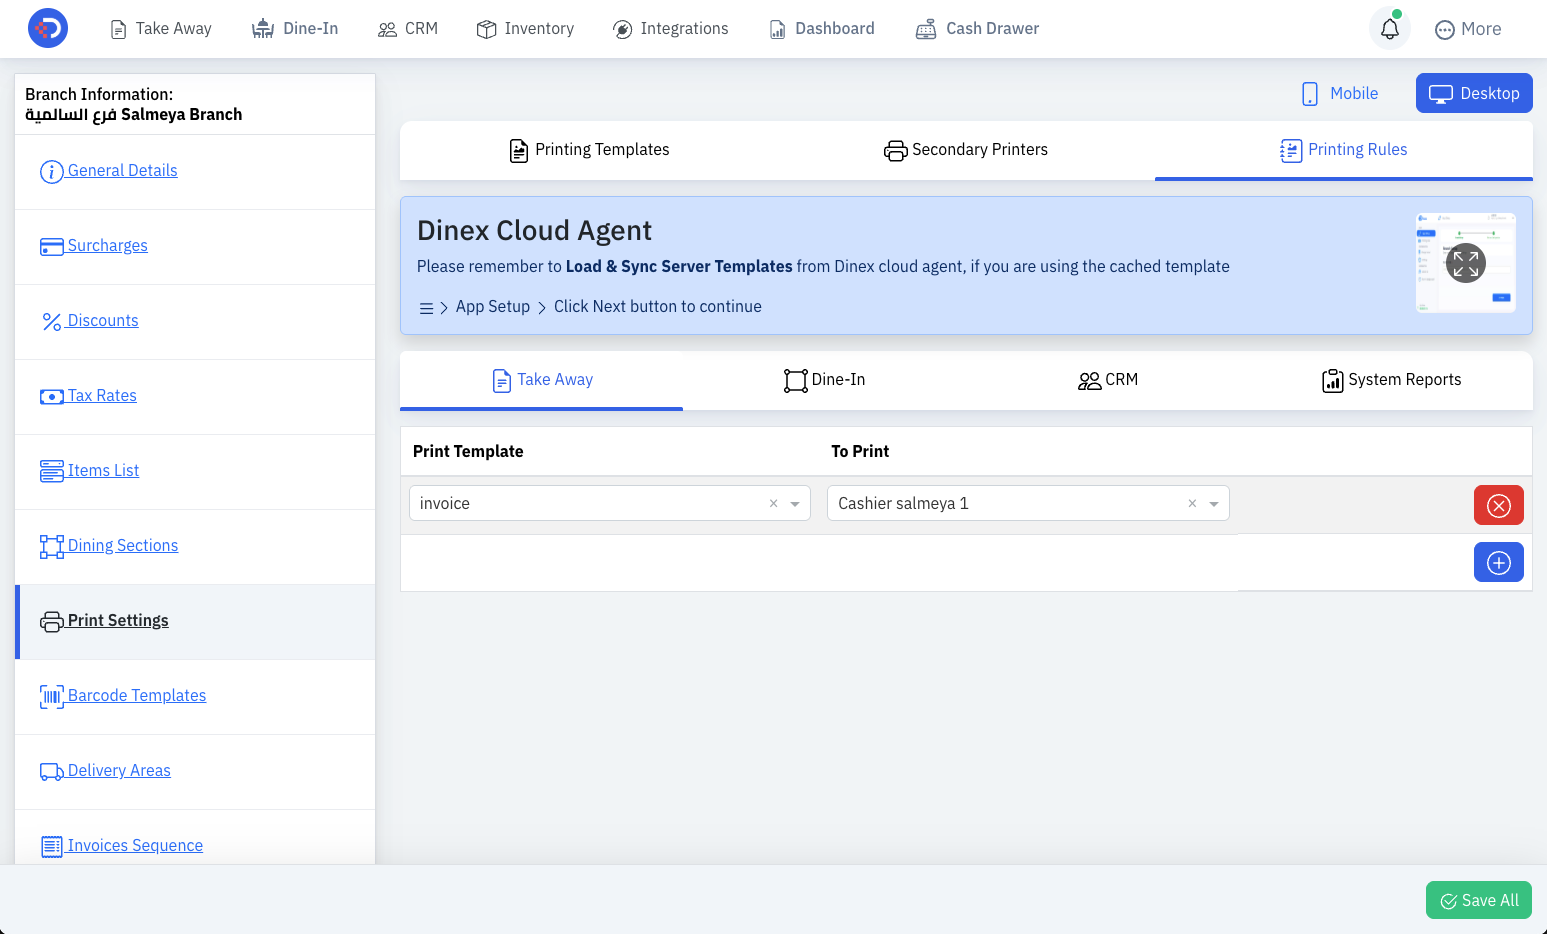Switch to Desktop view

(1474, 93)
